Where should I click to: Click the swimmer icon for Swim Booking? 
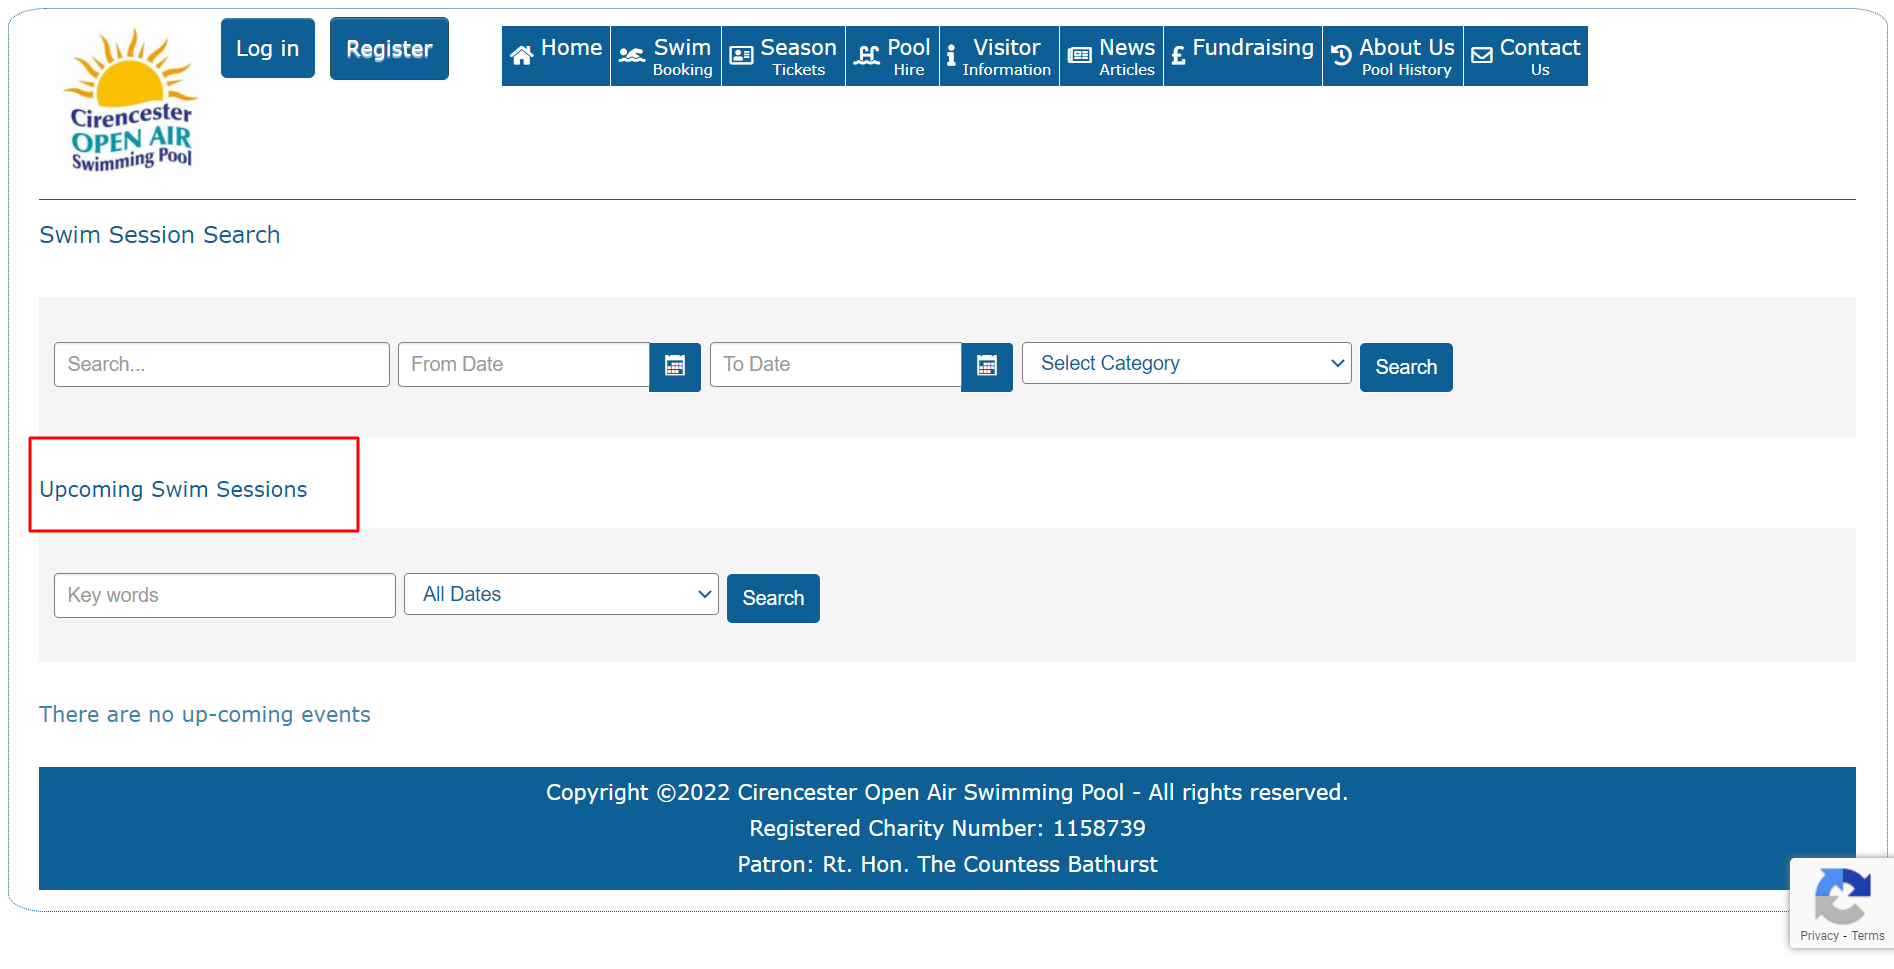tap(631, 56)
